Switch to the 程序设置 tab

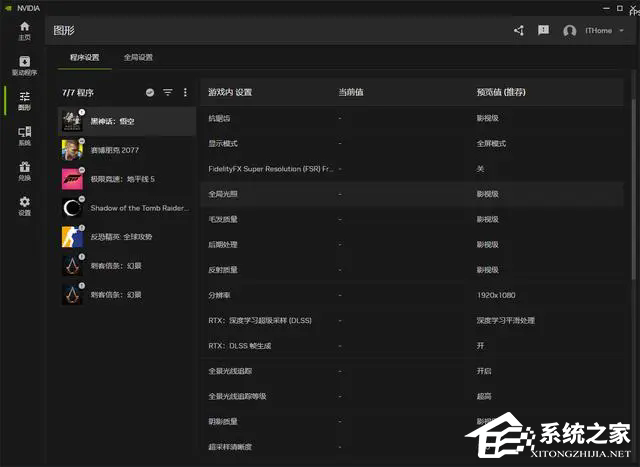[84, 58]
